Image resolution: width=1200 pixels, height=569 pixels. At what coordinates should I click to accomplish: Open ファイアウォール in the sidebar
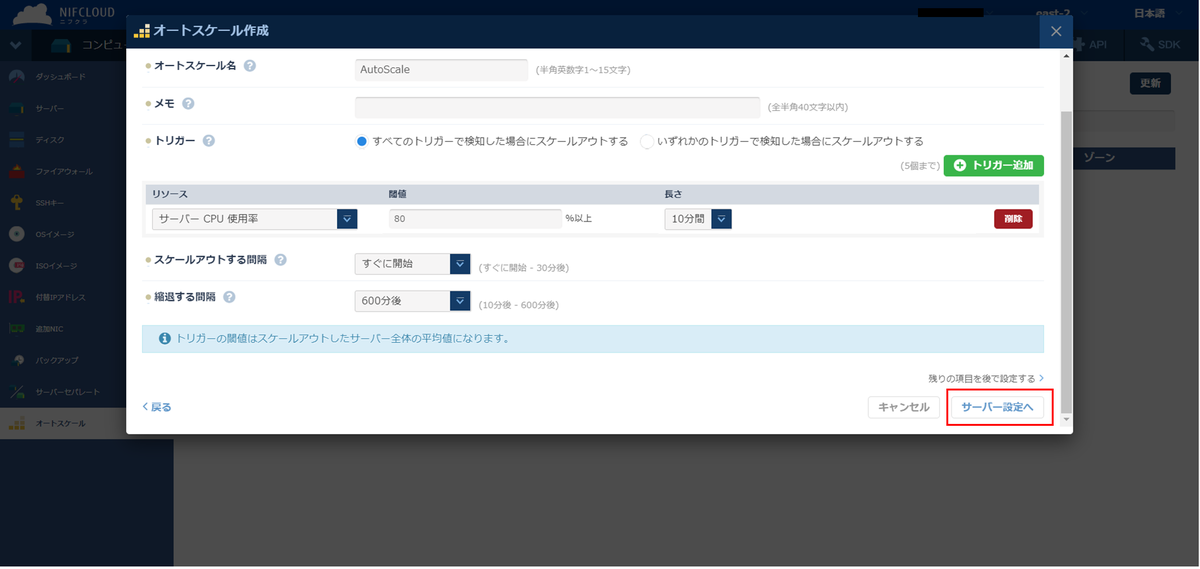coord(63,172)
